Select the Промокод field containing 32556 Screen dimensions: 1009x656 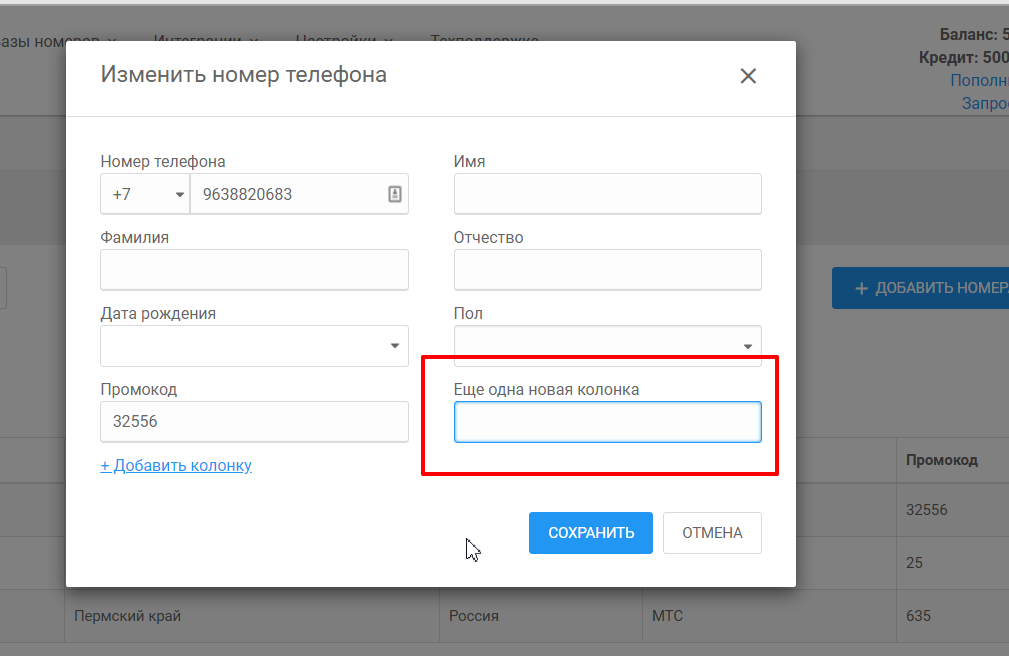[x=254, y=422]
